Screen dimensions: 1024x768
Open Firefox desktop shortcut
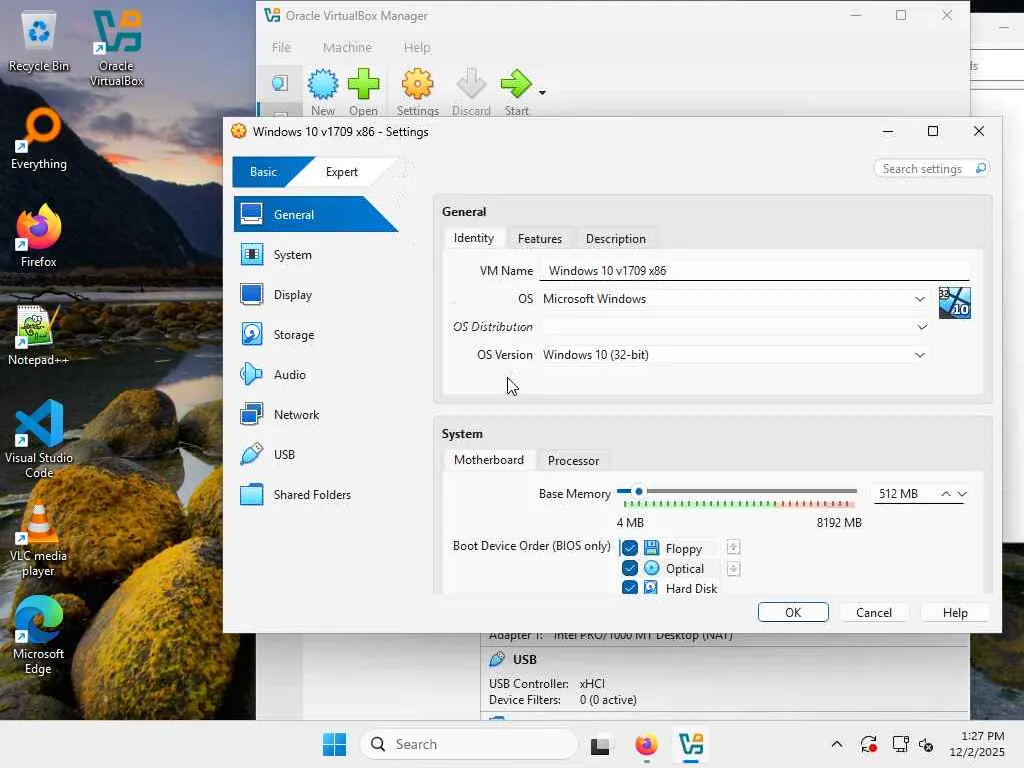(x=39, y=236)
